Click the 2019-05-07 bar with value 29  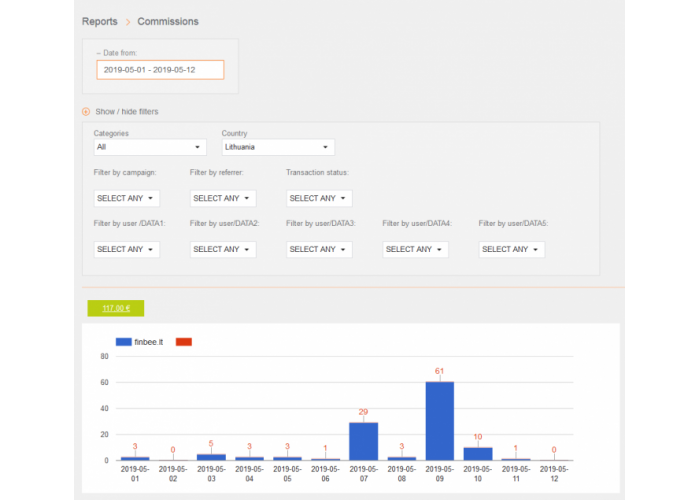click(363, 442)
